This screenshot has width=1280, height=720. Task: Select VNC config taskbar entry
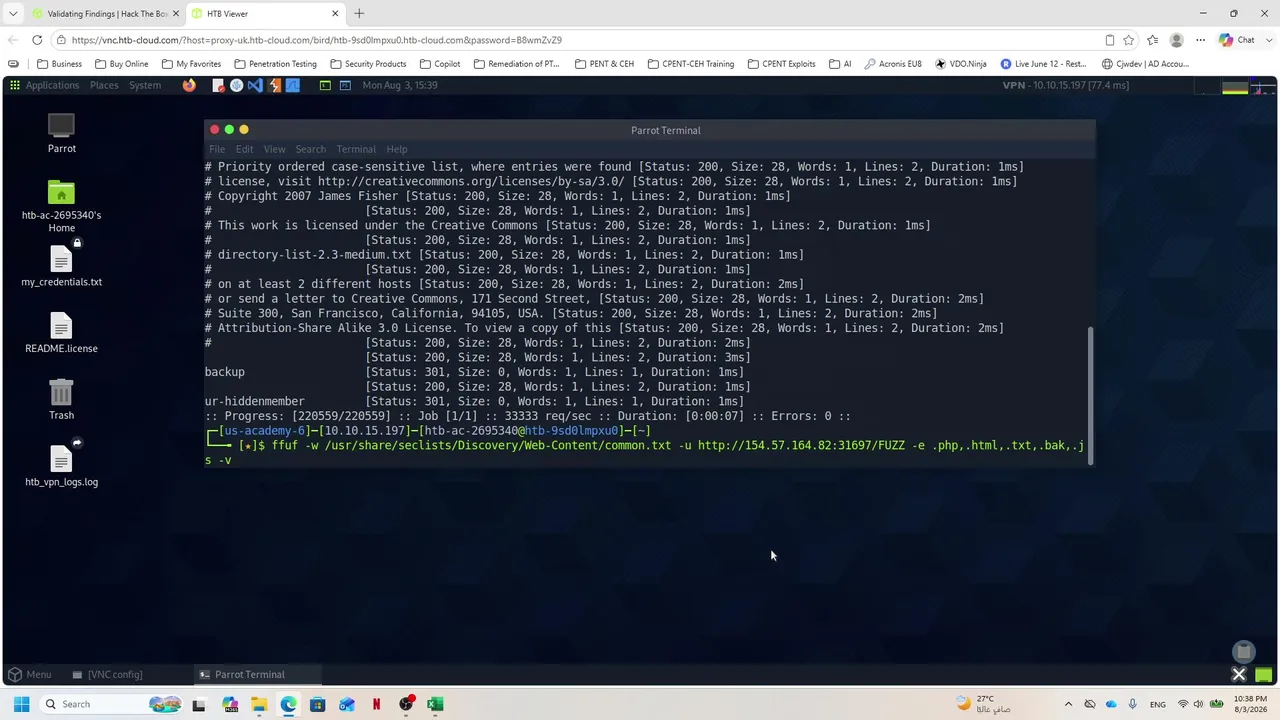click(108, 674)
